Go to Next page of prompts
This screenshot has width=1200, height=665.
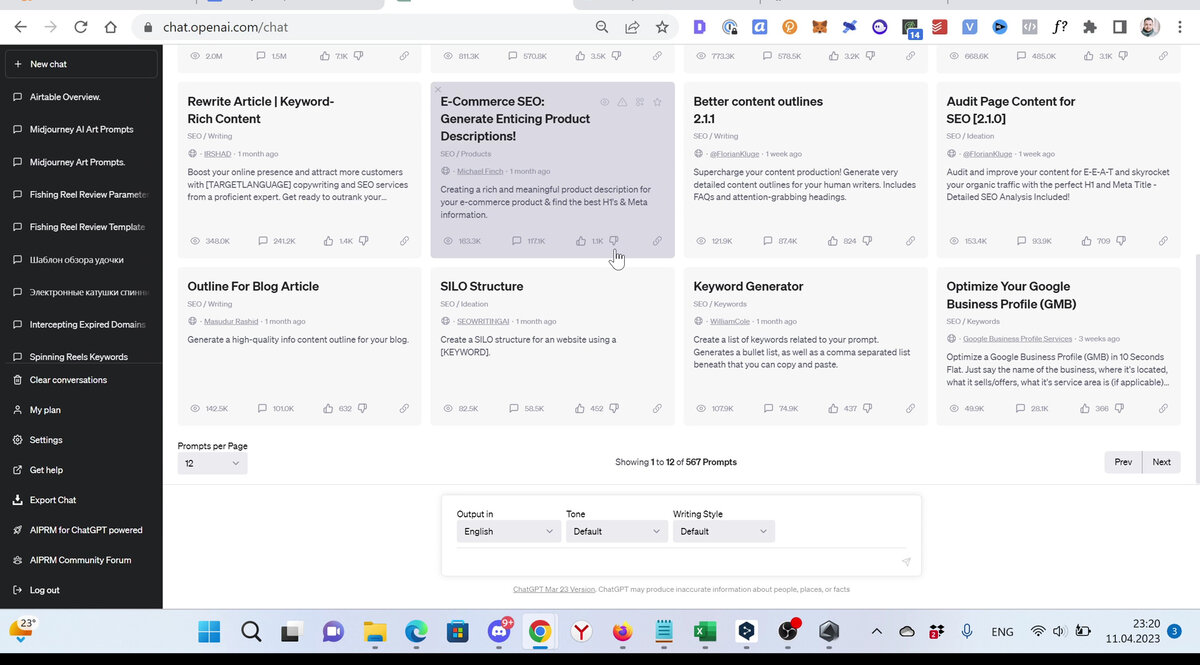pos(1161,462)
